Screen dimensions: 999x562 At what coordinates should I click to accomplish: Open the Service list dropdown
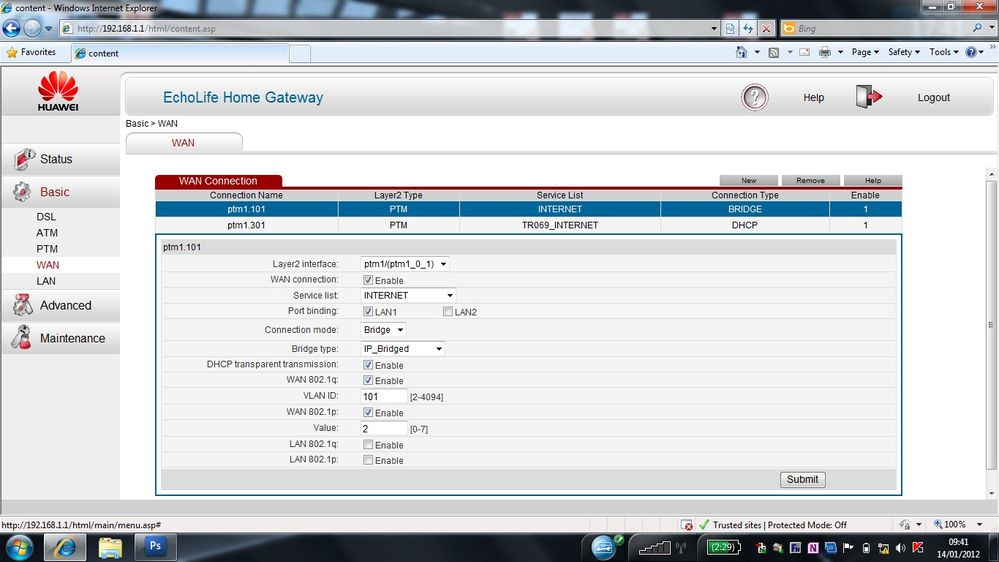(x=408, y=296)
